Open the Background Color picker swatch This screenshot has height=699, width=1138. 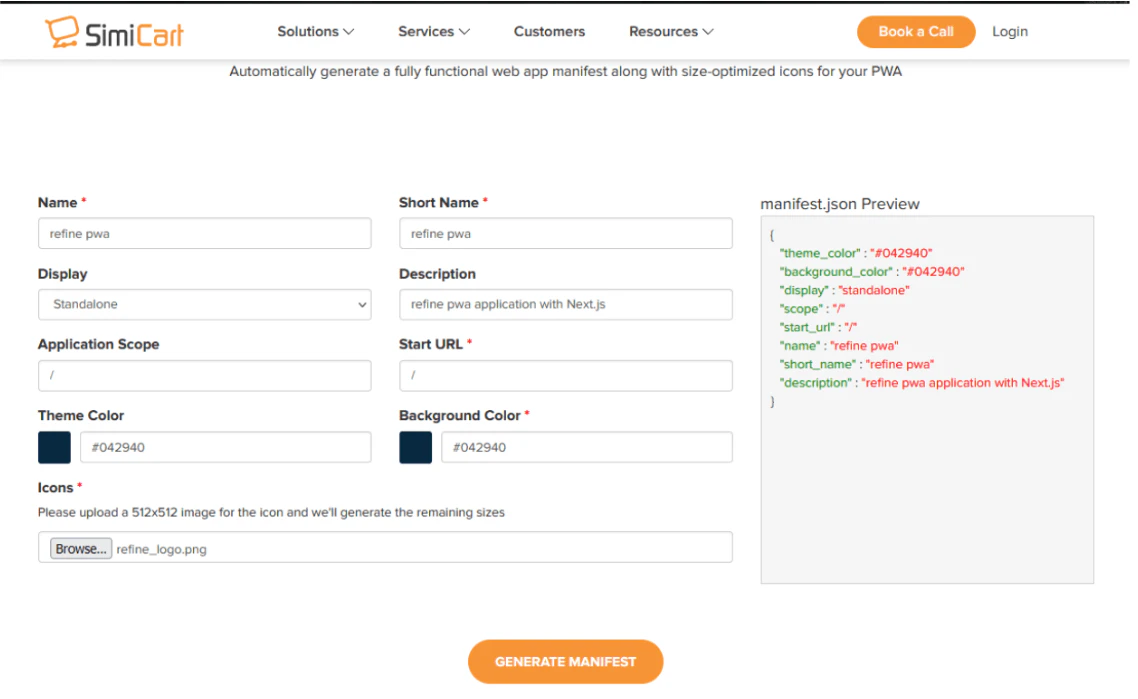tap(416, 447)
